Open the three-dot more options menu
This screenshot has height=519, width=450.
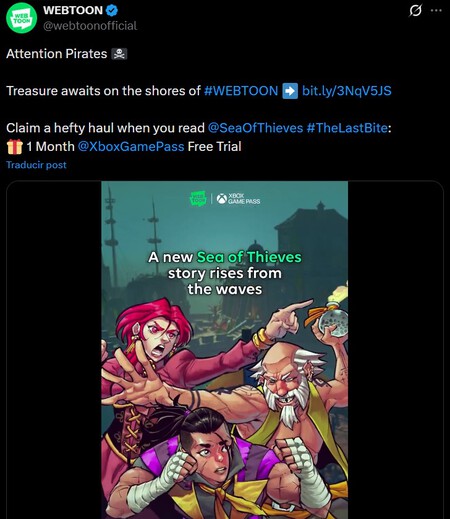[x=436, y=10]
